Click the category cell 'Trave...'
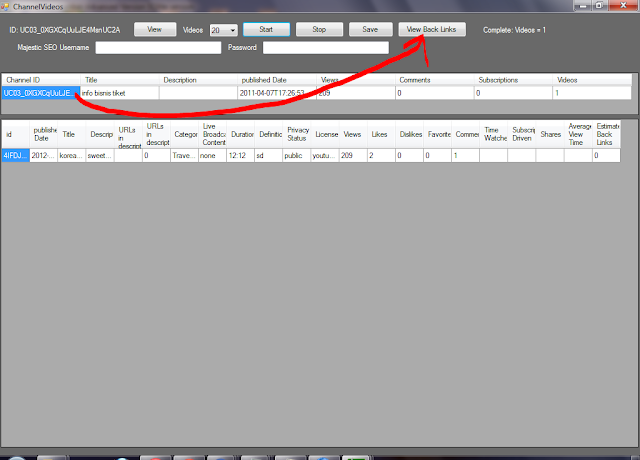The height and width of the screenshot is (460, 640). coord(184,156)
